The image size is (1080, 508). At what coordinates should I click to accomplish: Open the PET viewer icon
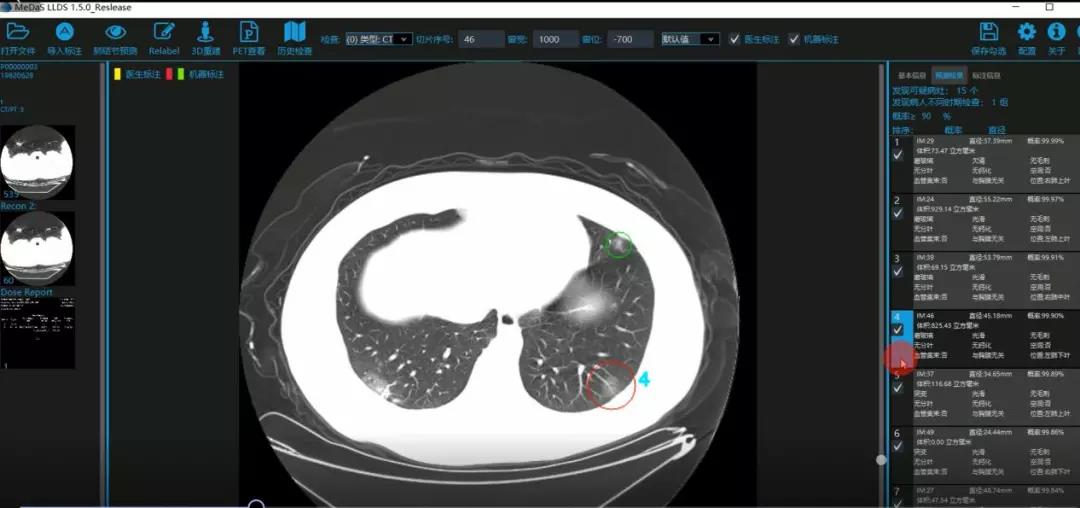click(249, 32)
